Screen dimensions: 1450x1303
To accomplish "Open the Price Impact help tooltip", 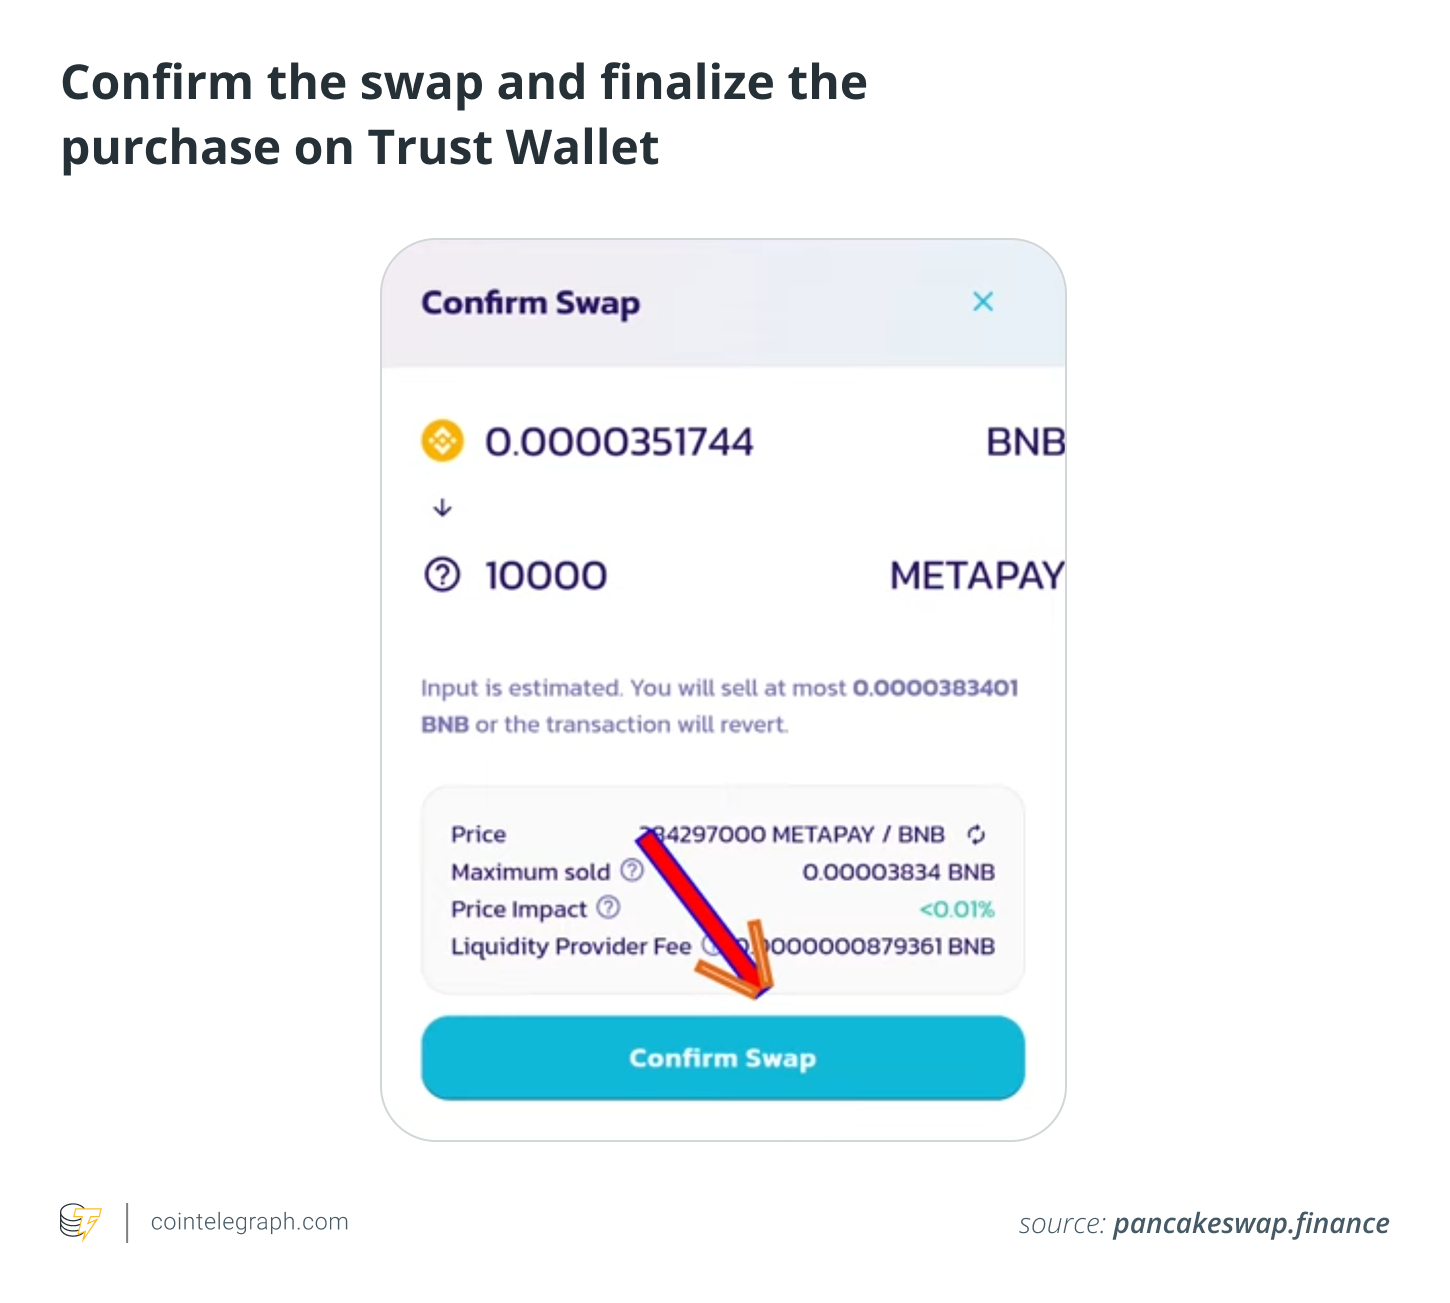I will click(x=608, y=907).
